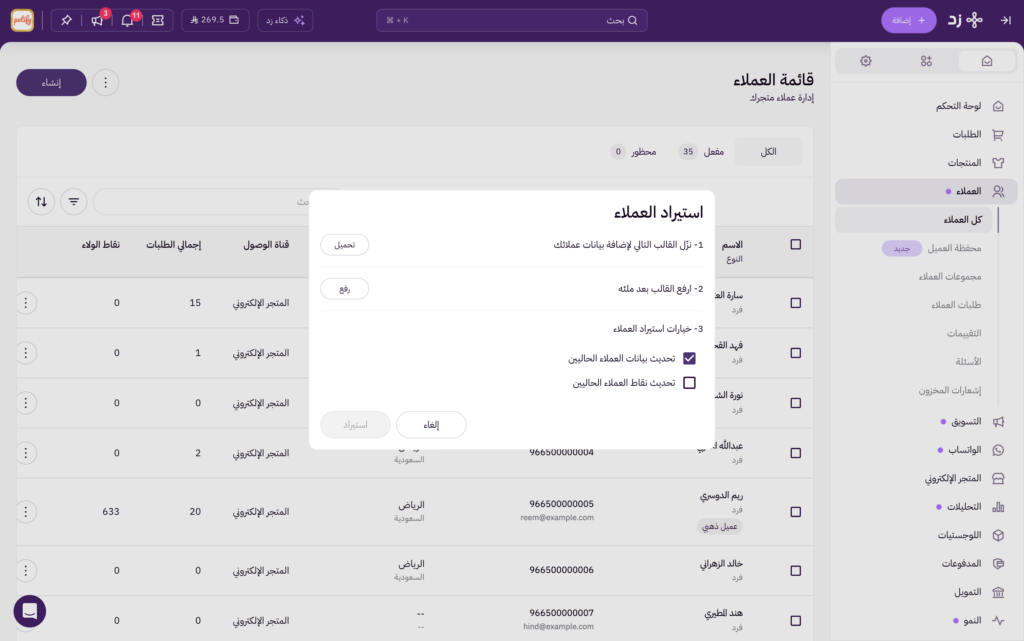Click the pin icon in top bar

pos(66,20)
